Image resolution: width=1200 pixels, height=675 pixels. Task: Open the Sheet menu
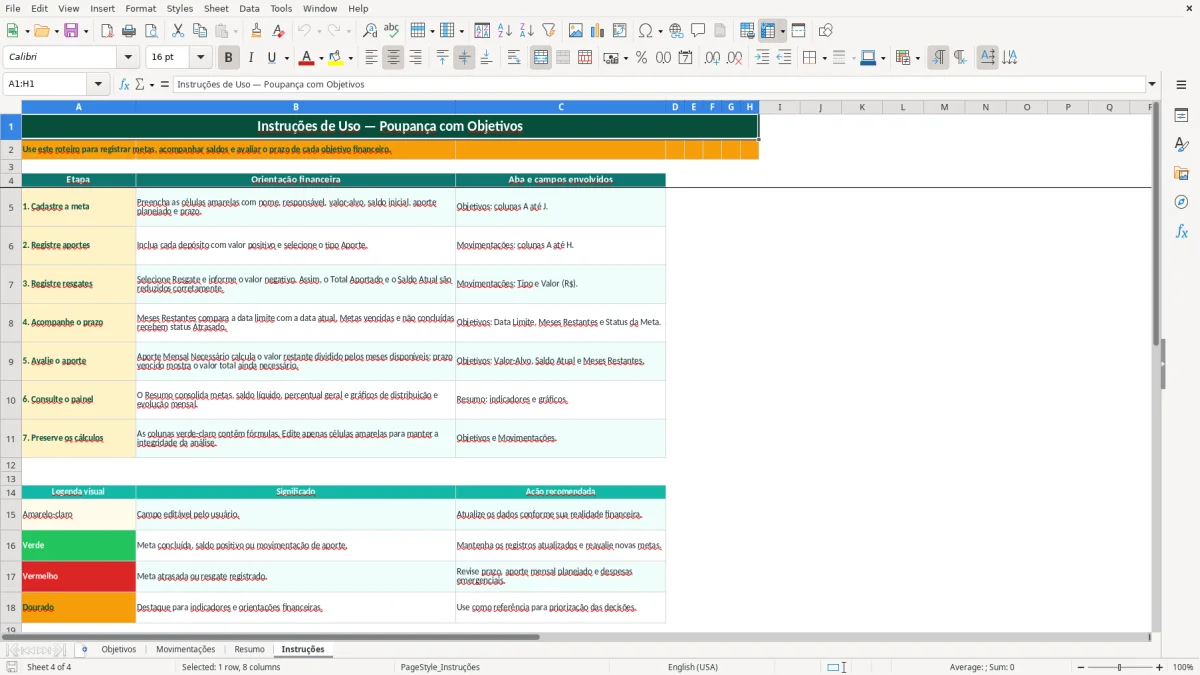click(216, 8)
